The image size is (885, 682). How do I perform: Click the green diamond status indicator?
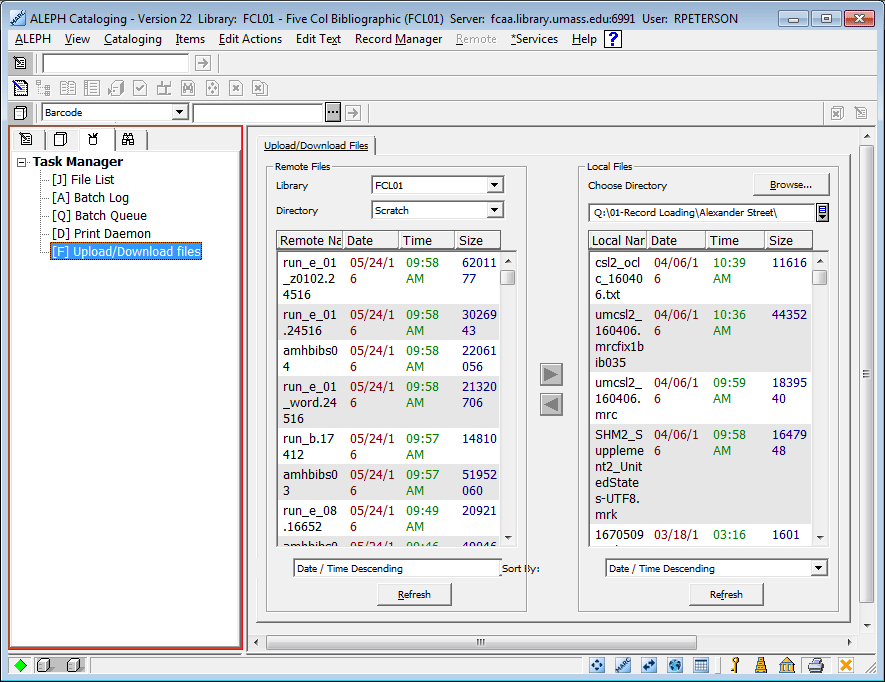coord(19,665)
